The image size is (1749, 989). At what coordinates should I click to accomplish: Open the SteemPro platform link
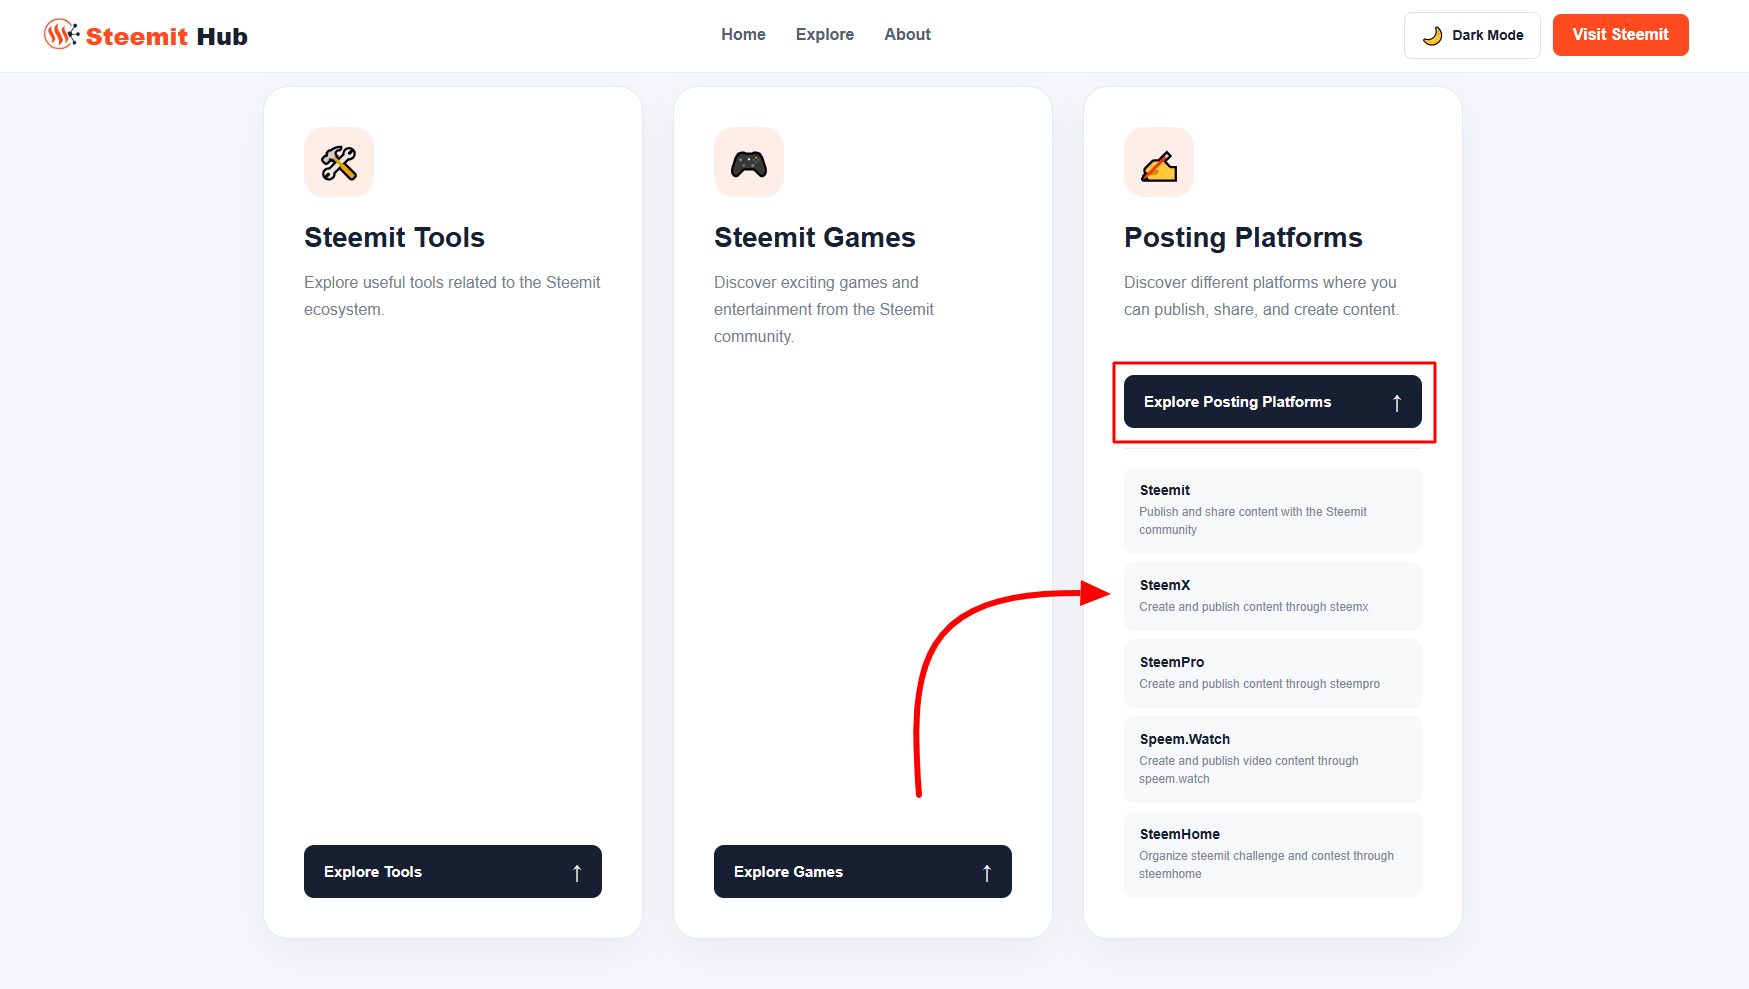point(1273,673)
